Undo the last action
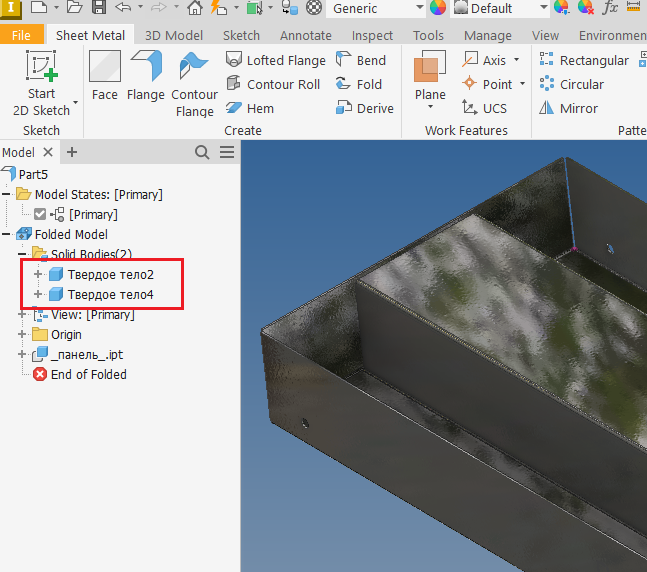The width and height of the screenshot is (647, 572). click(123, 7)
